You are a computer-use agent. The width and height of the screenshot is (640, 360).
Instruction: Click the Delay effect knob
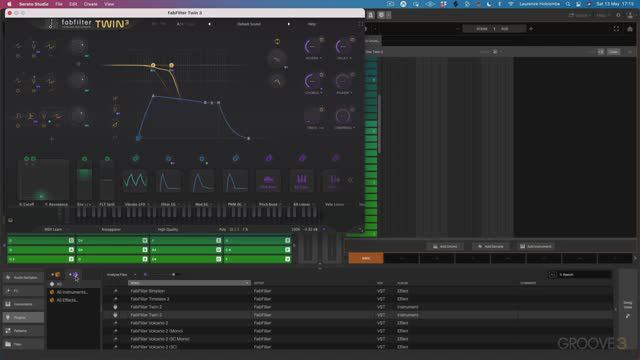(342, 47)
